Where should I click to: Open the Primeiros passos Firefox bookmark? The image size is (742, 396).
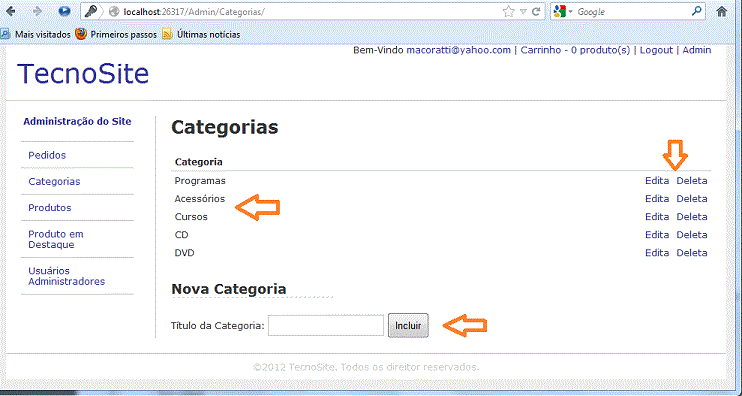116,34
